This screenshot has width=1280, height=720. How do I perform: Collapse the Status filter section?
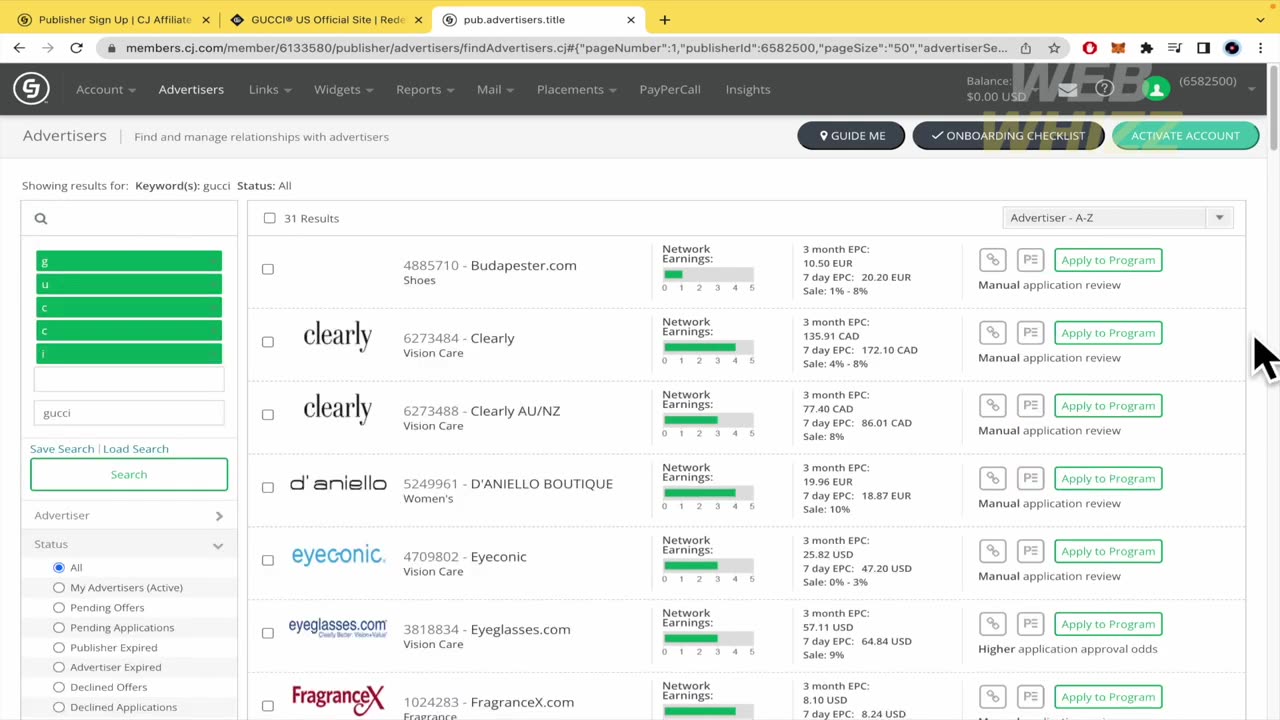(129, 544)
